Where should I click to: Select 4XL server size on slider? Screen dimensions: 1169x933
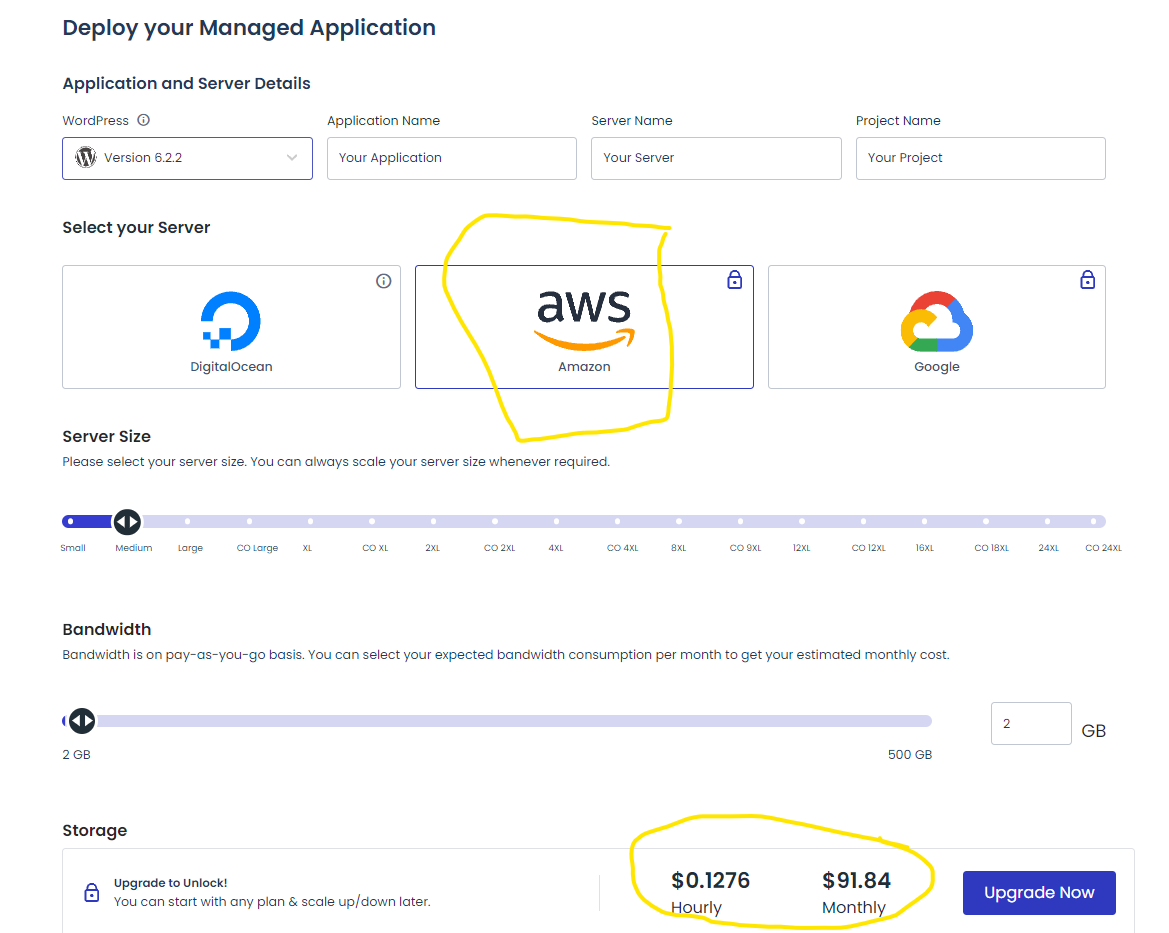click(x=556, y=521)
